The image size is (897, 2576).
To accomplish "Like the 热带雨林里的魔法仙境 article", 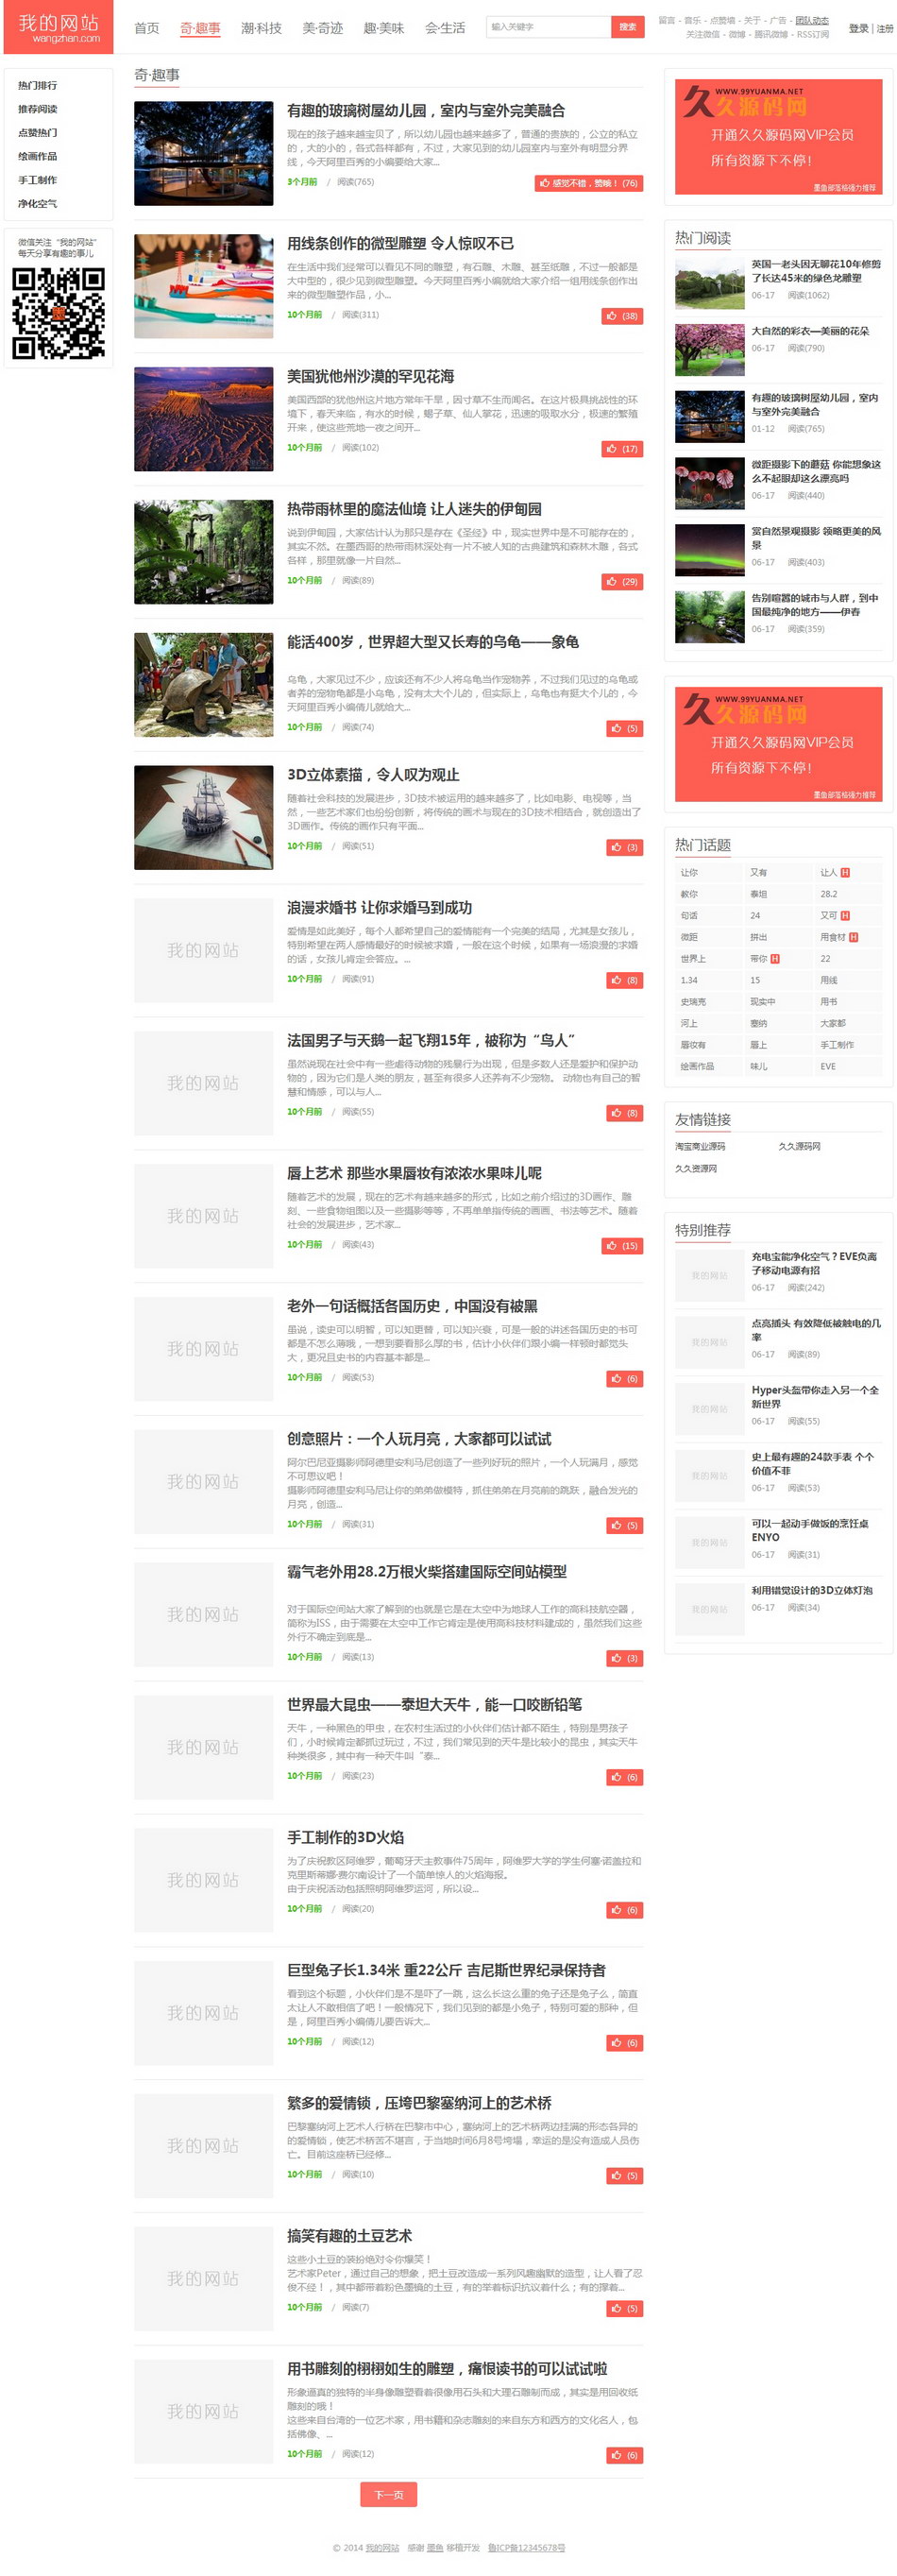I will coord(622,581).
